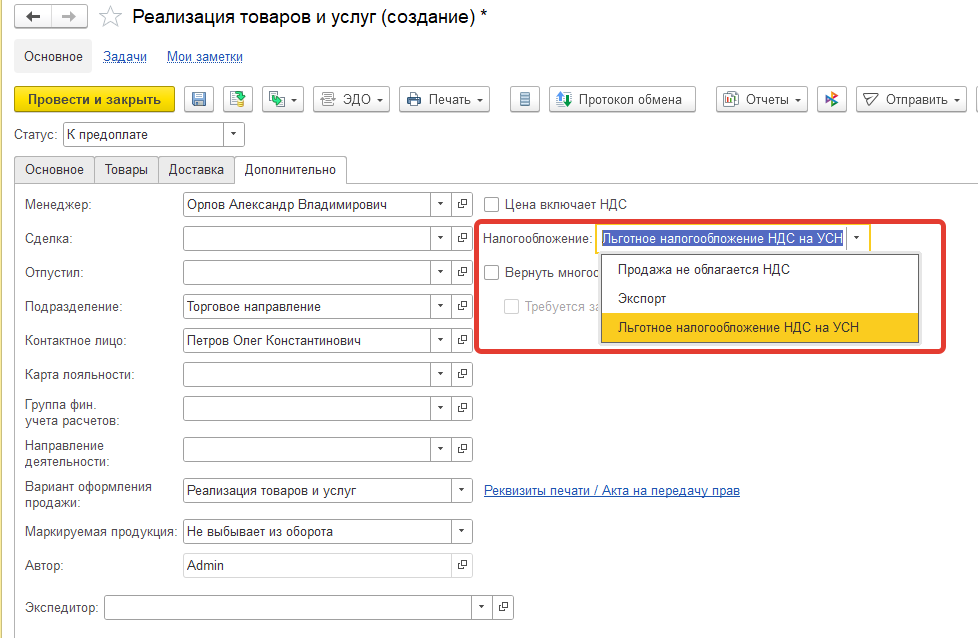Open the Доставка tab

195,169
